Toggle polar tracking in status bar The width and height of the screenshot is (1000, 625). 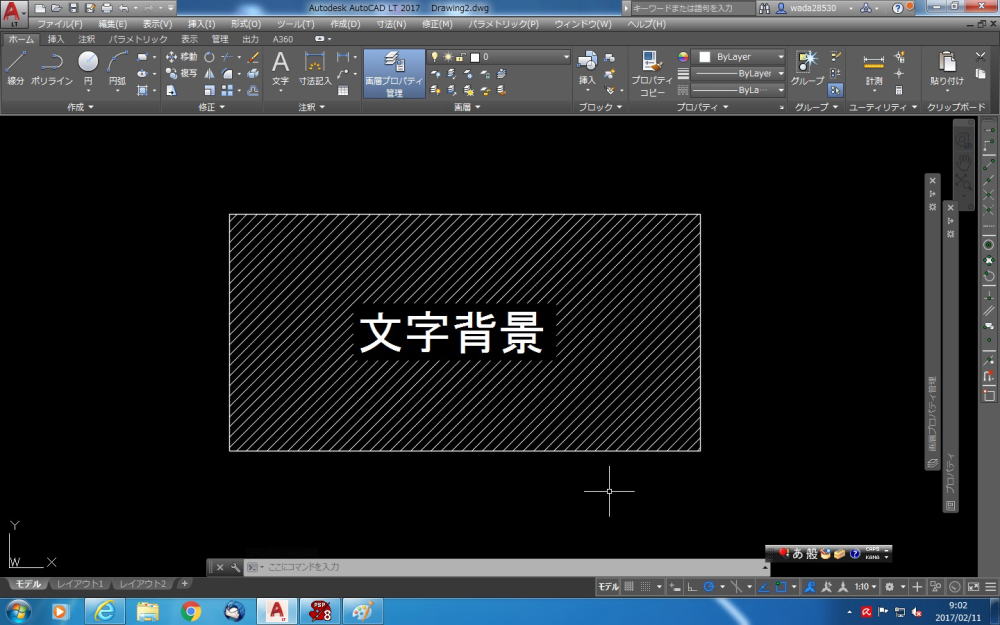(x=709, y=587)
